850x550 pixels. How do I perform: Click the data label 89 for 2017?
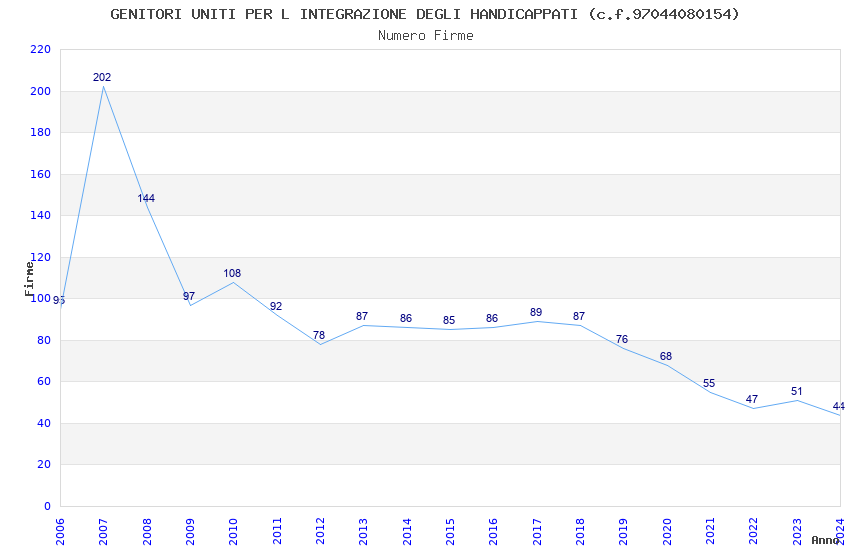[x=536, y=313]
